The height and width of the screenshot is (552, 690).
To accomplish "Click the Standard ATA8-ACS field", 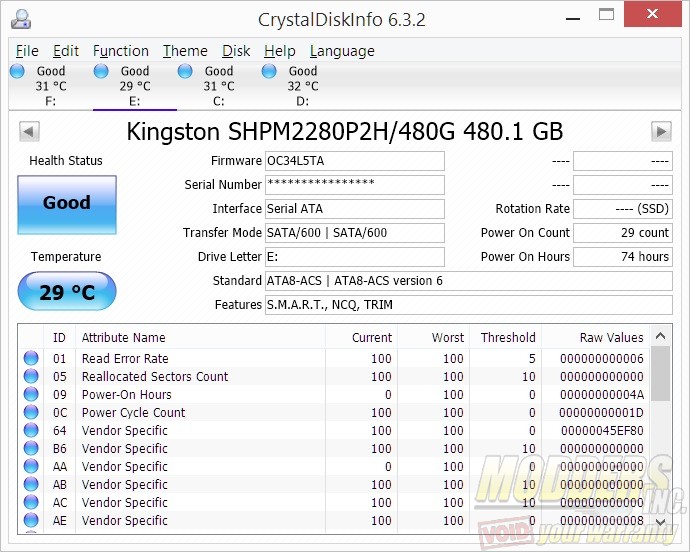I will pos(469,281).
